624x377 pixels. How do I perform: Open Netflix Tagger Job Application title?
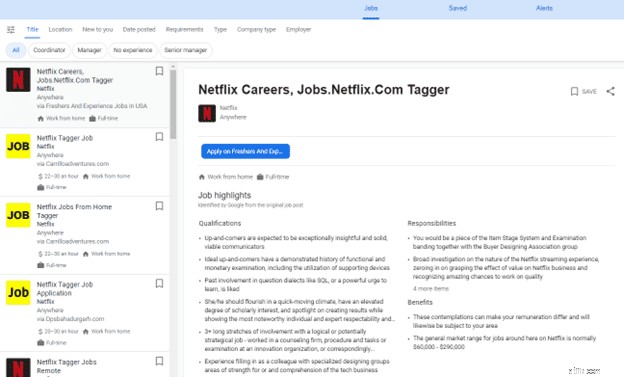(65, 289)
